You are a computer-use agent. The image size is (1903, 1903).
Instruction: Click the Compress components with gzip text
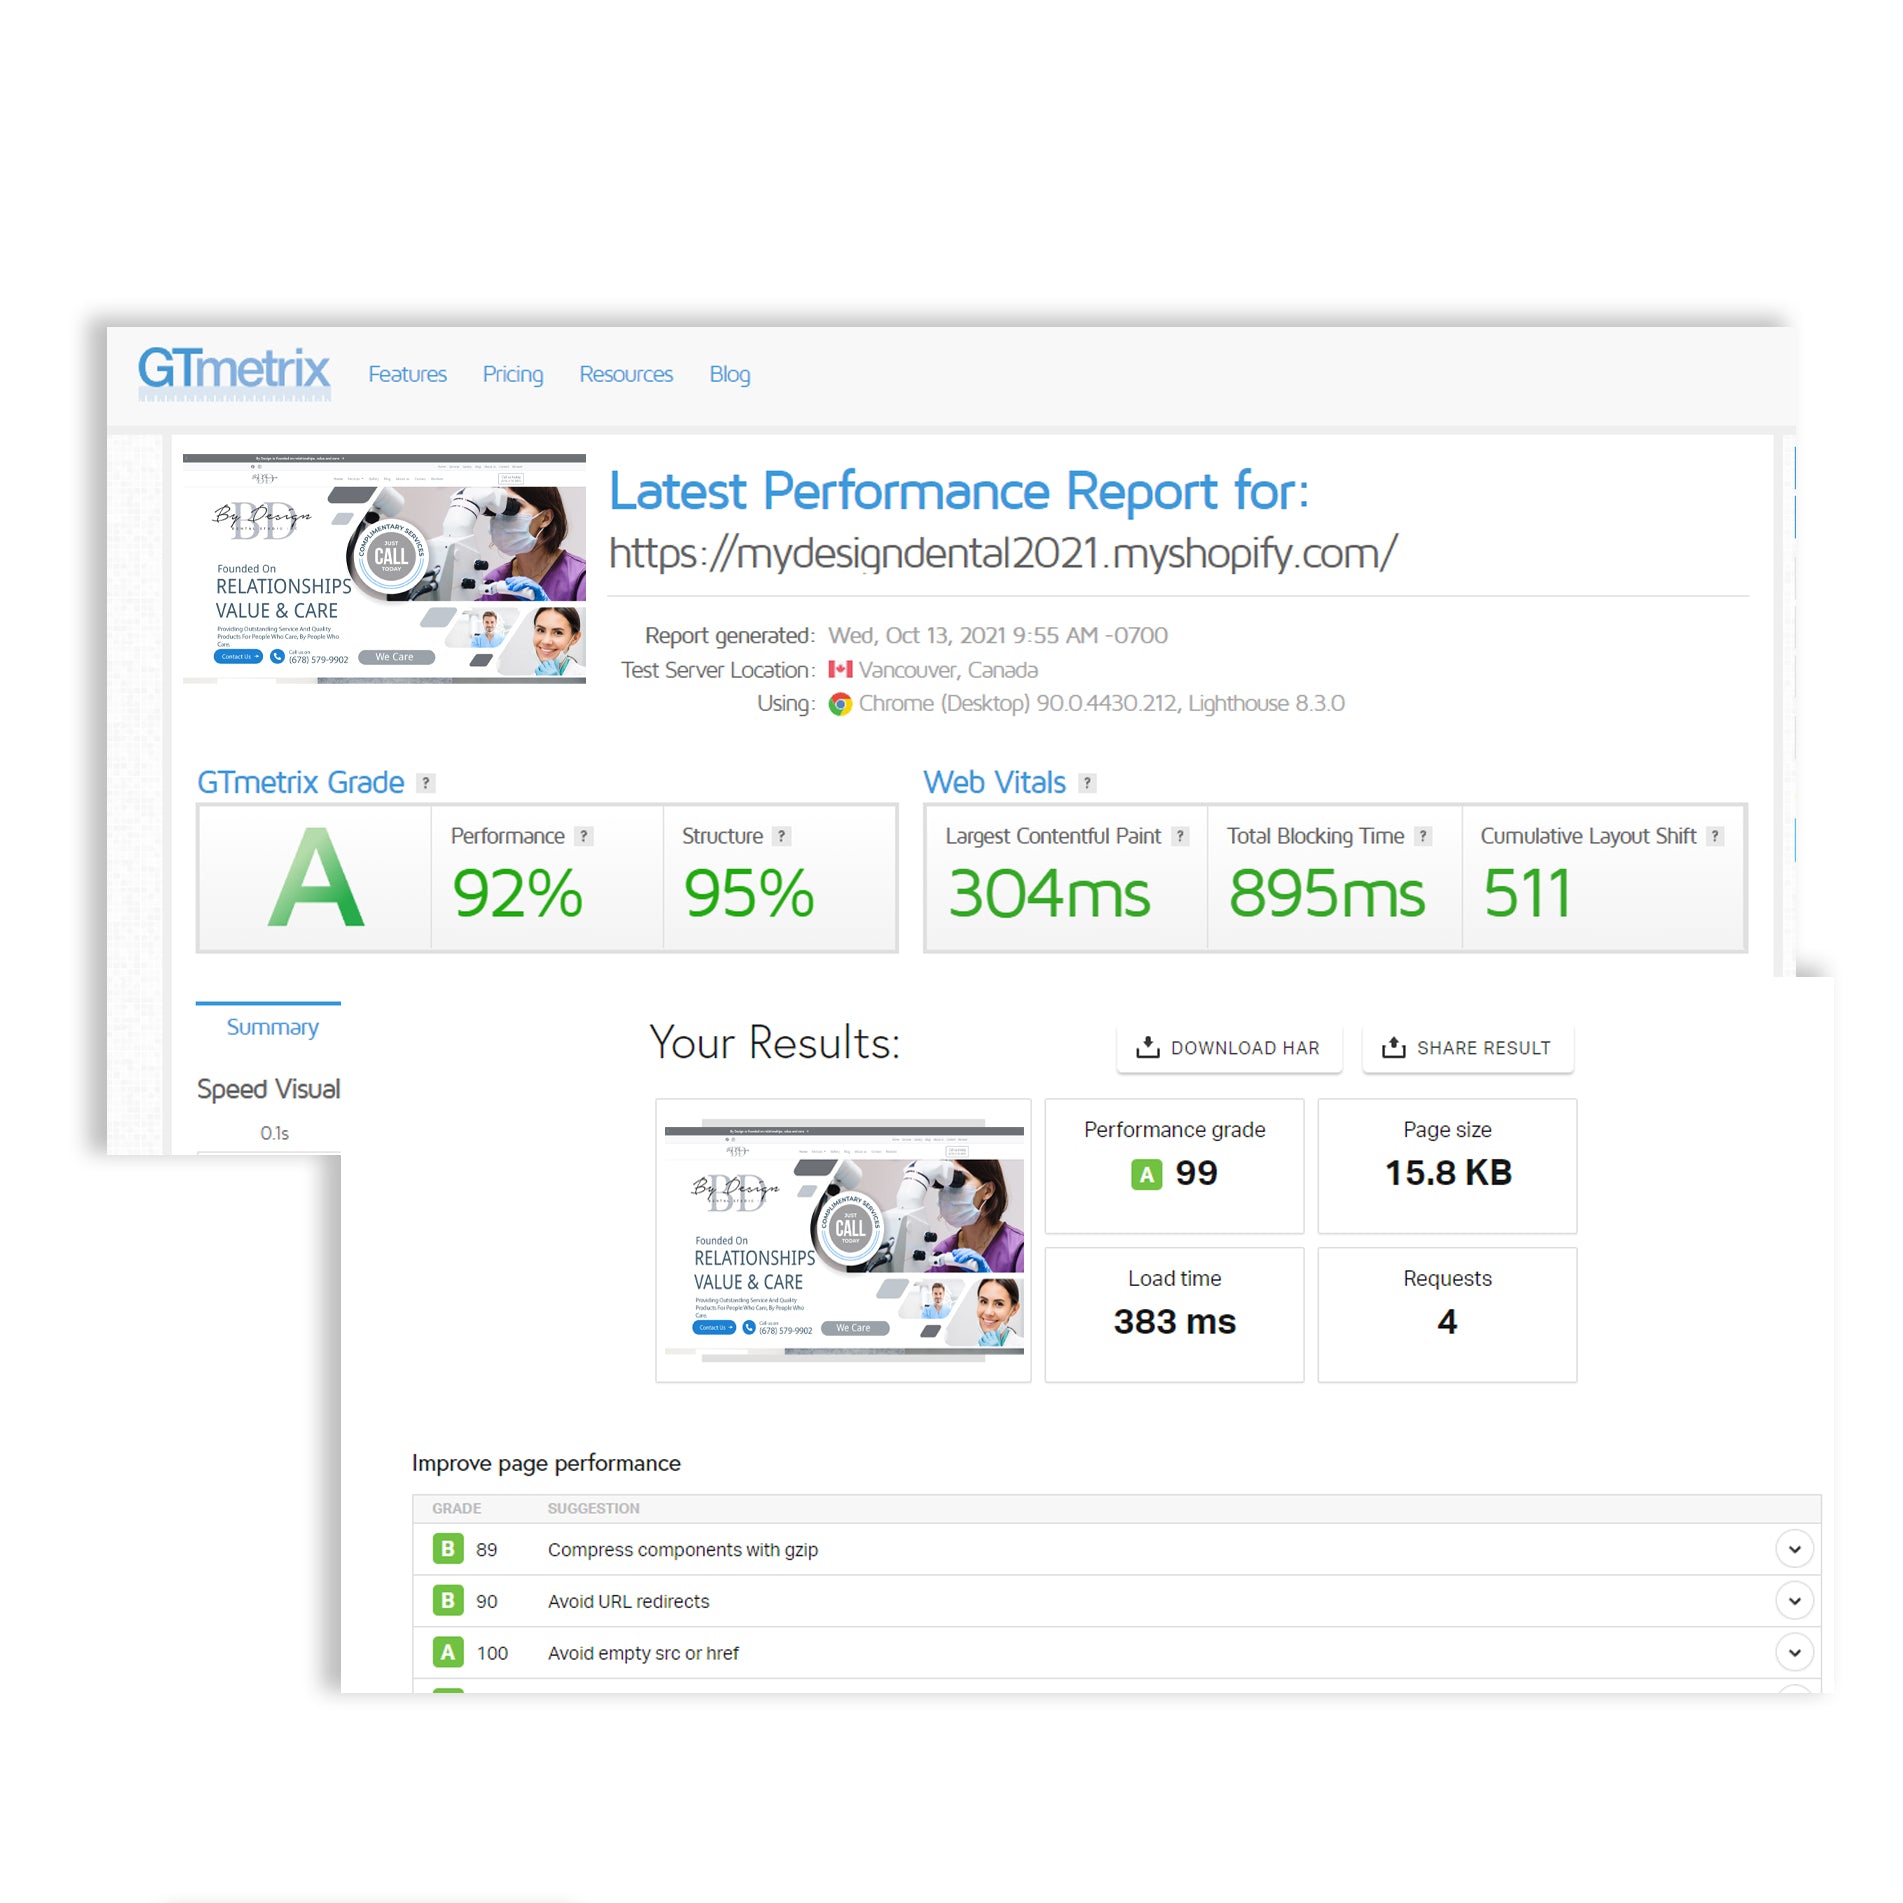[x=683, y=1550]
